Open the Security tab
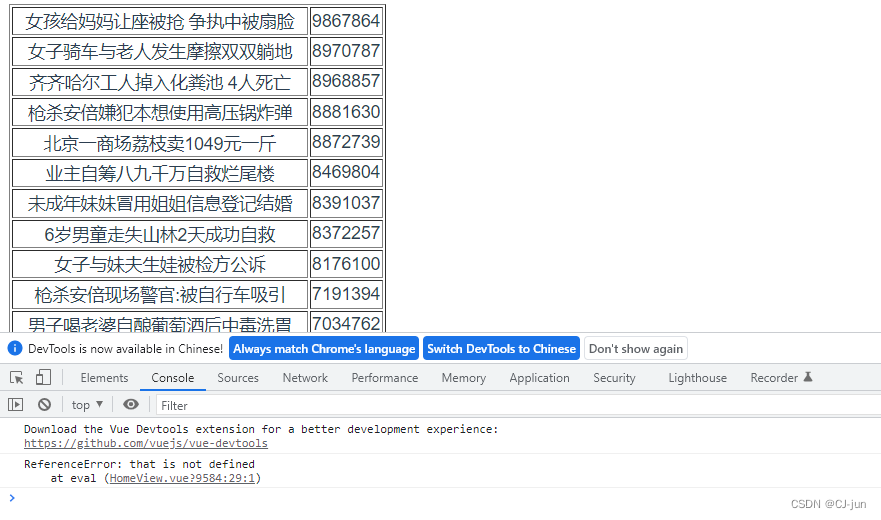 [x=614, y=378]
